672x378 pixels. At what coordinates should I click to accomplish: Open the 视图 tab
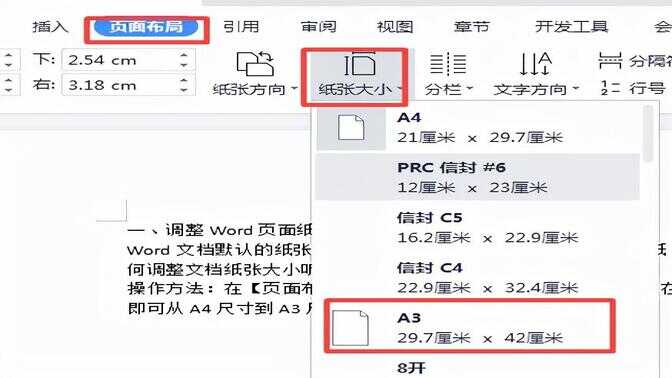click(x=395, y=27)
